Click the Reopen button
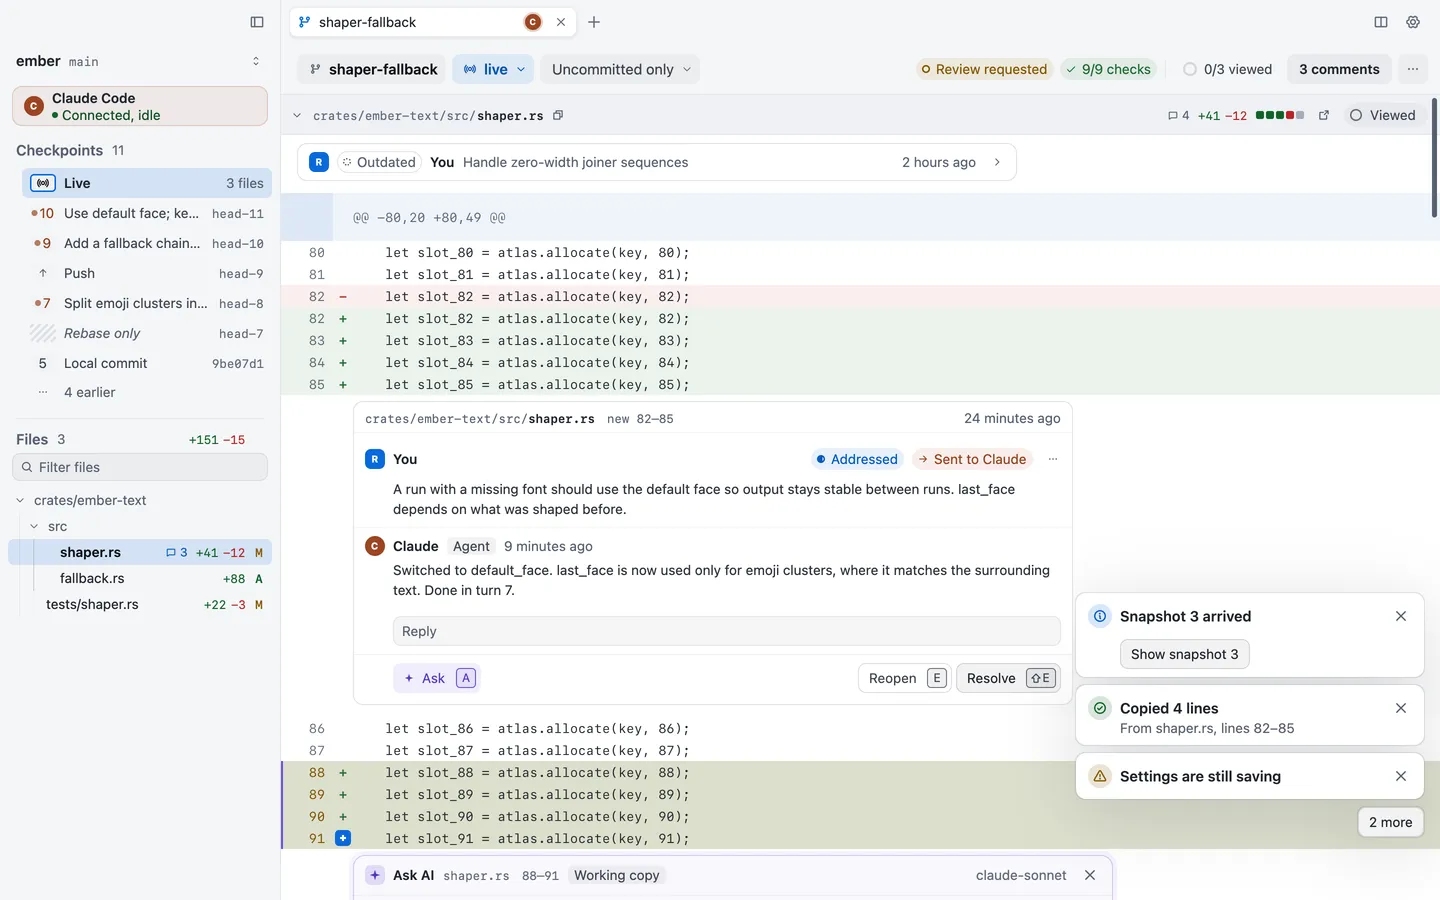 (904, 678)
